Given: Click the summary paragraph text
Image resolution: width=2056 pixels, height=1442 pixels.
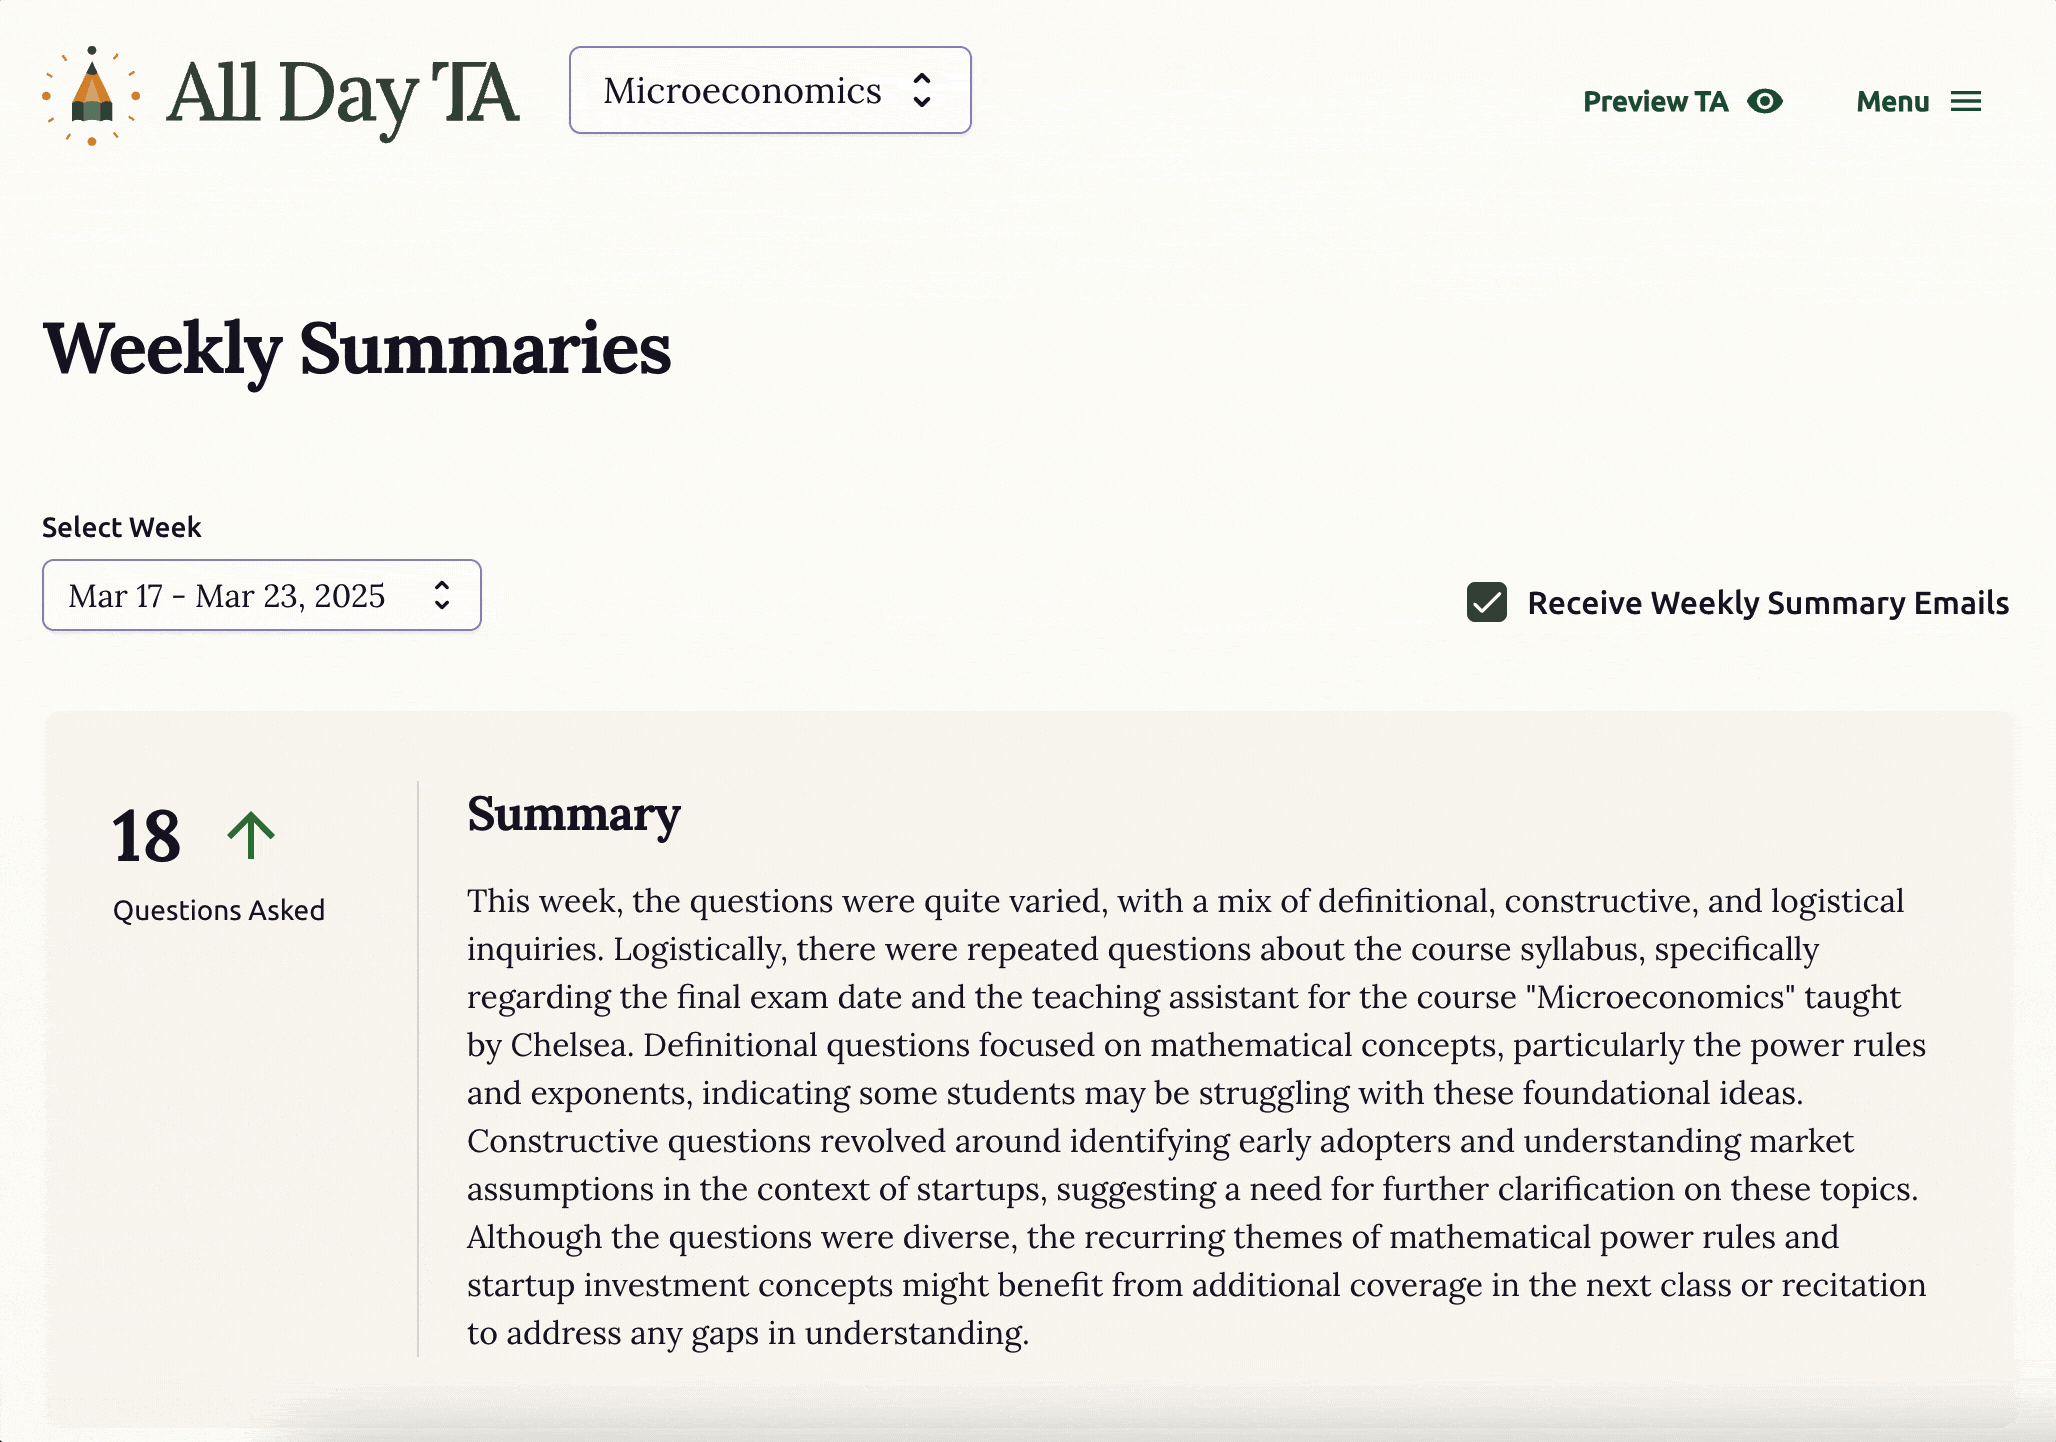Looking at the screenshot, I should pyautogui.click(x=1195, y=1116).
